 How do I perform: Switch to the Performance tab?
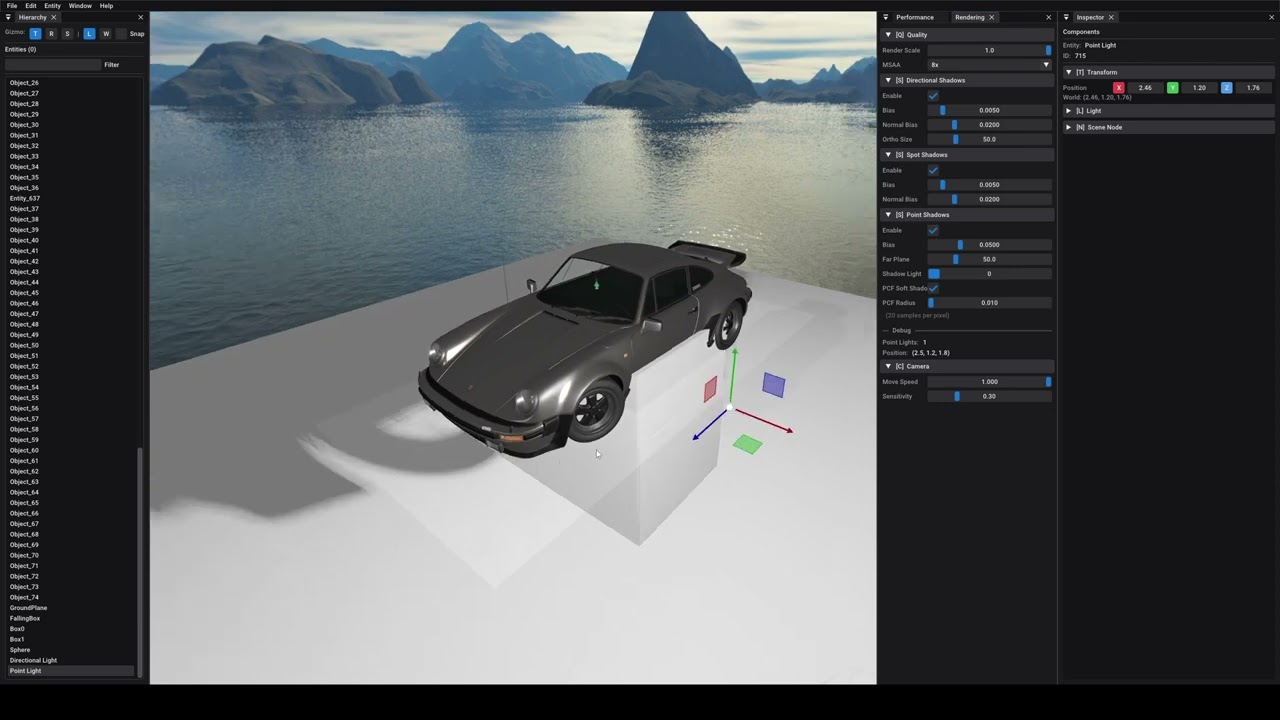pyautogui.click(x=914, y=17)
